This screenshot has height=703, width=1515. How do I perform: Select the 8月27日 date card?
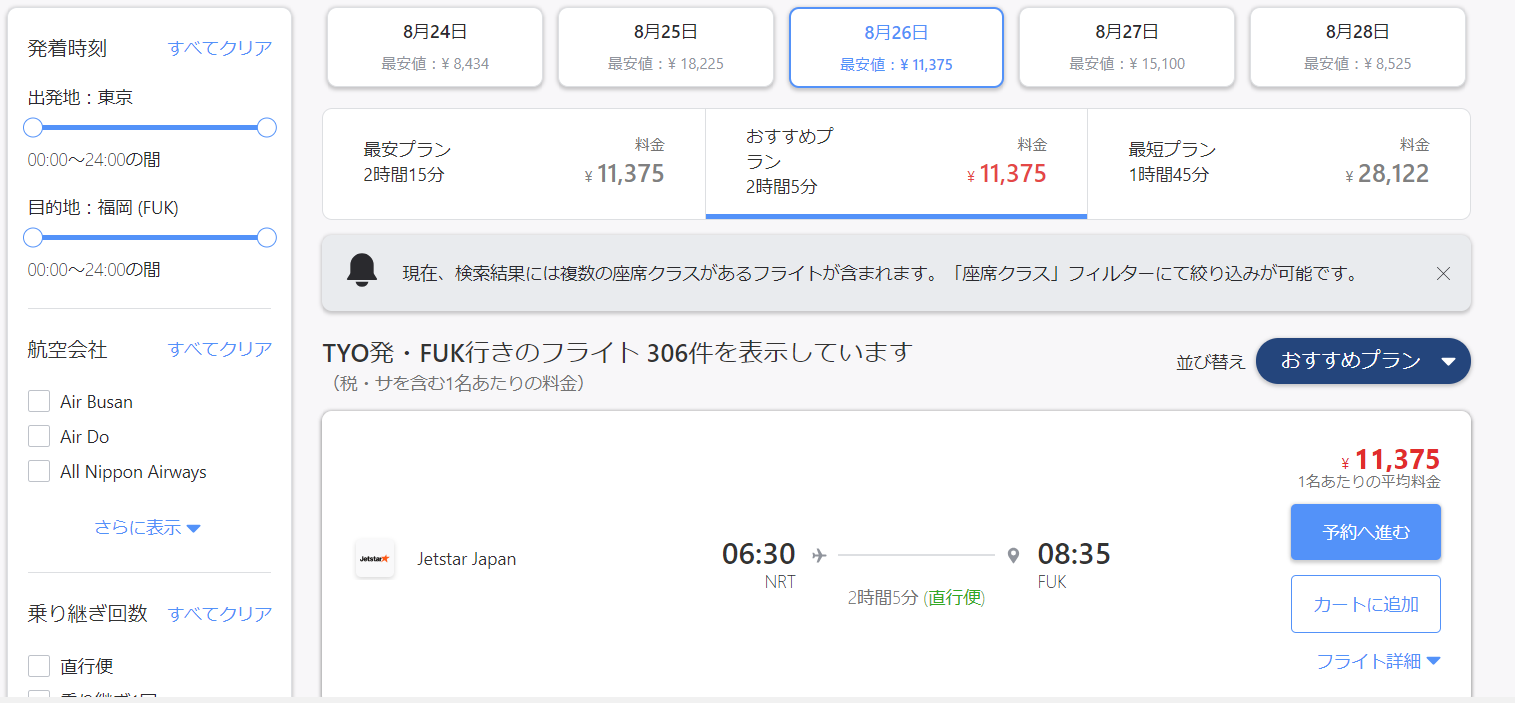pos(1126,47)
